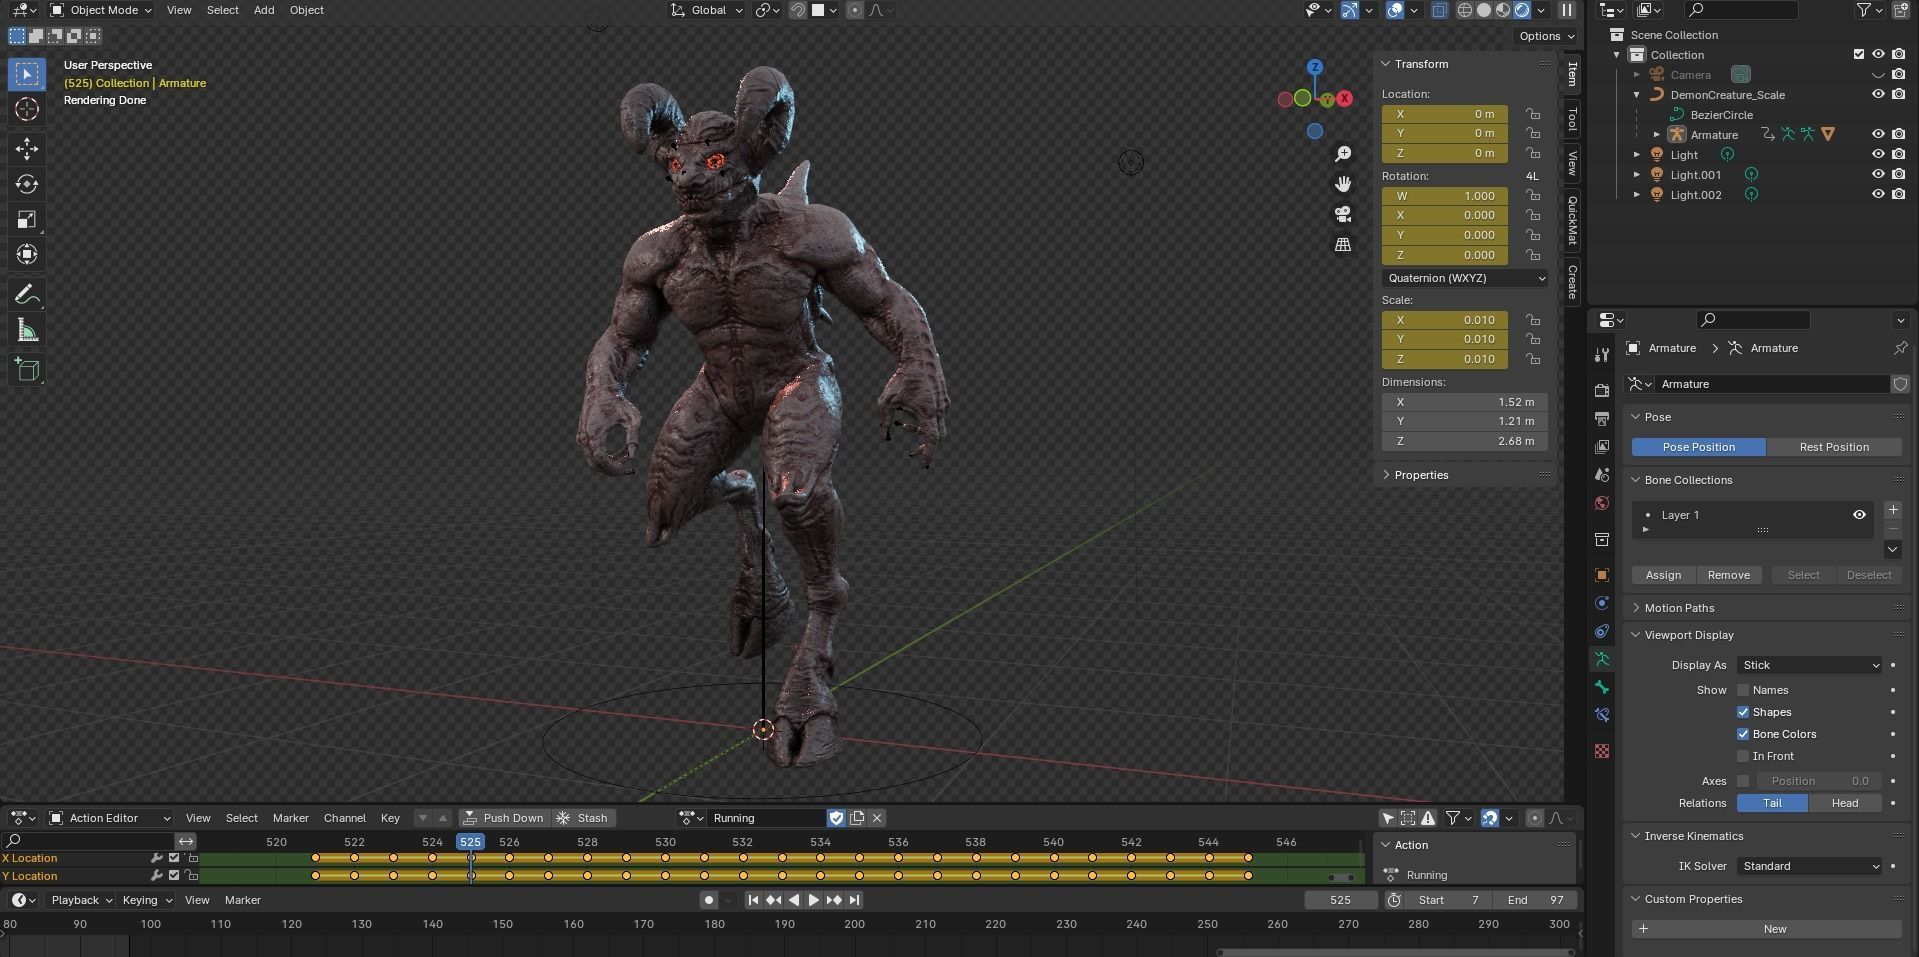Expand the Properties panel in sidebar
The image size is (1919, 957).
point(1421,475)
